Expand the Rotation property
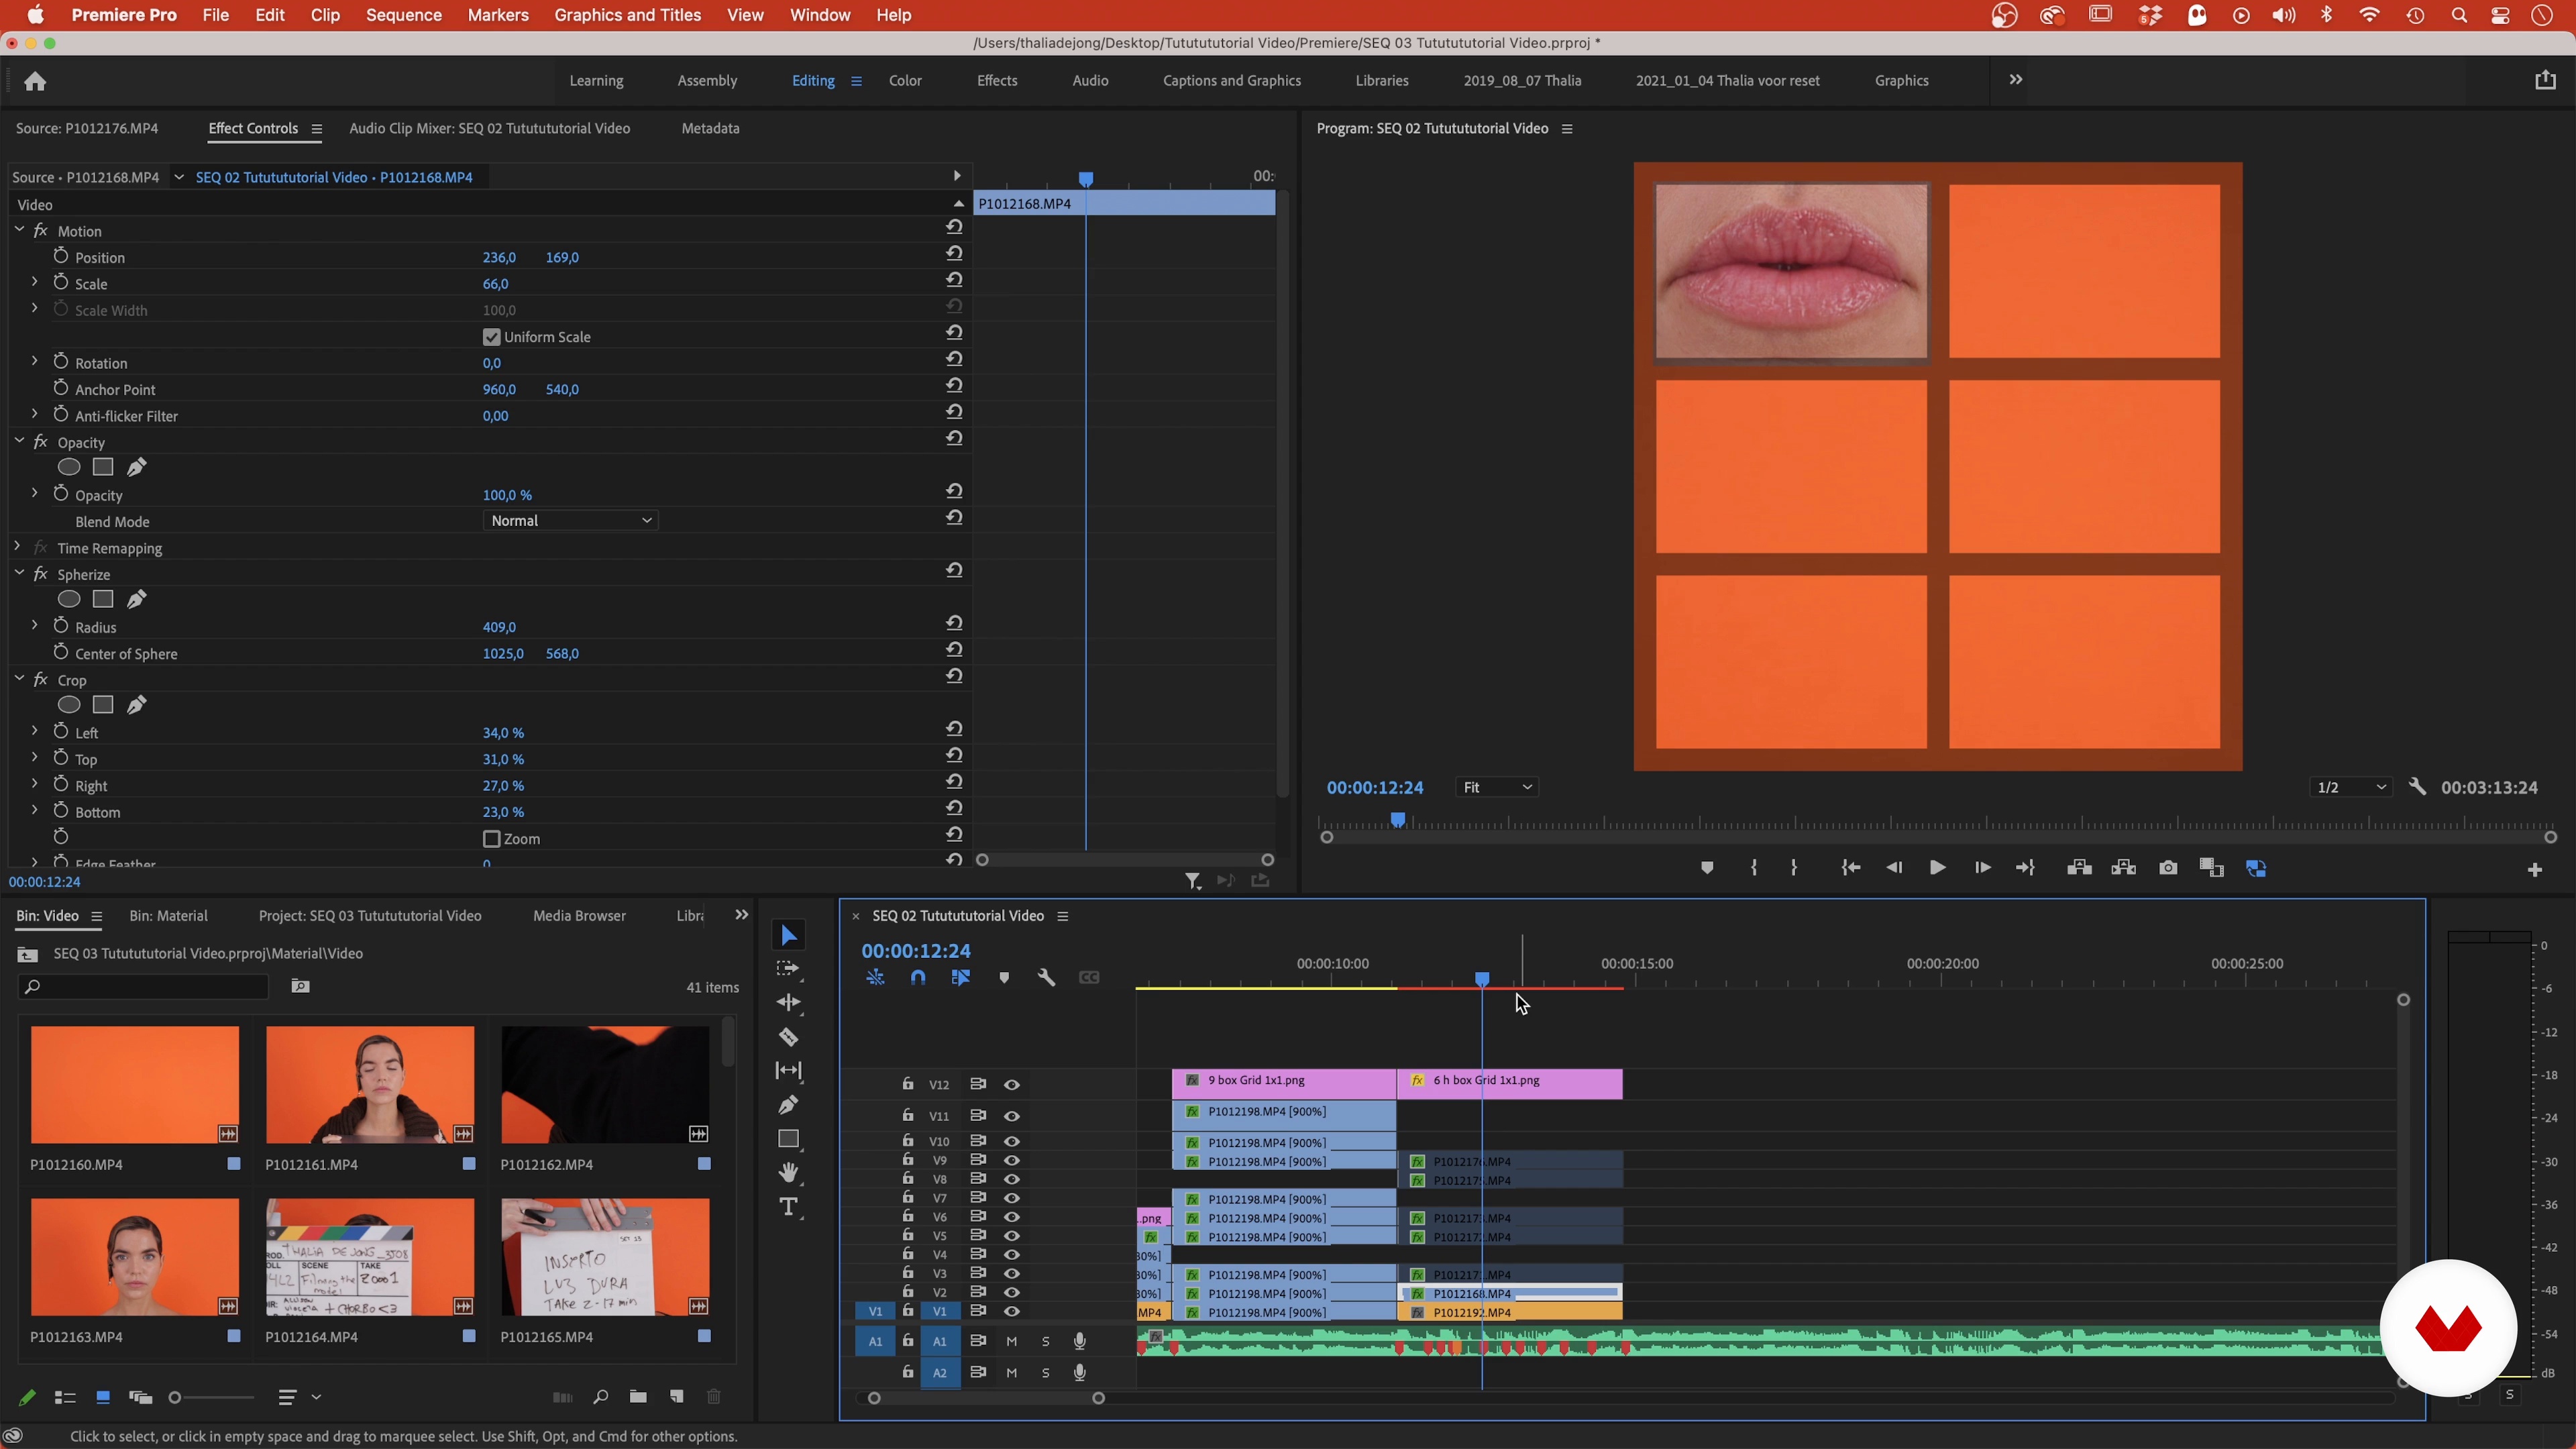This screenshot has width=2576, height=1449. 34,362
